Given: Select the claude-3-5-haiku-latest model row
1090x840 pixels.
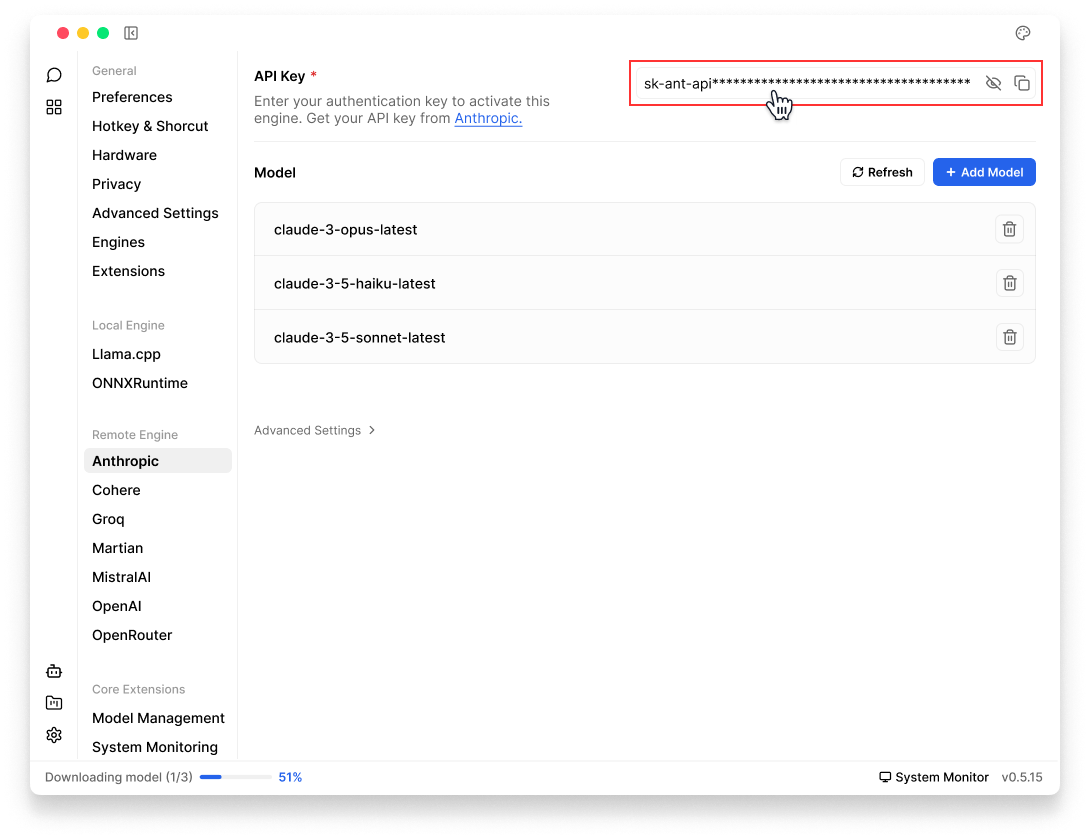Looking at the screenshot, I should (645, 283).
